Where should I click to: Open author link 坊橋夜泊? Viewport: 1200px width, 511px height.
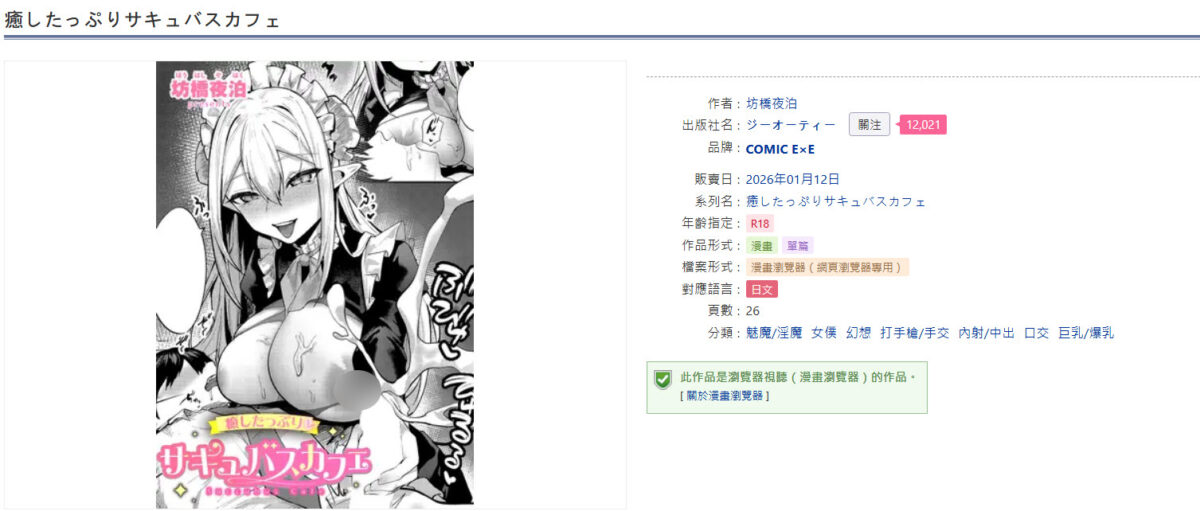pyautogui.click(x=772, y=103)
